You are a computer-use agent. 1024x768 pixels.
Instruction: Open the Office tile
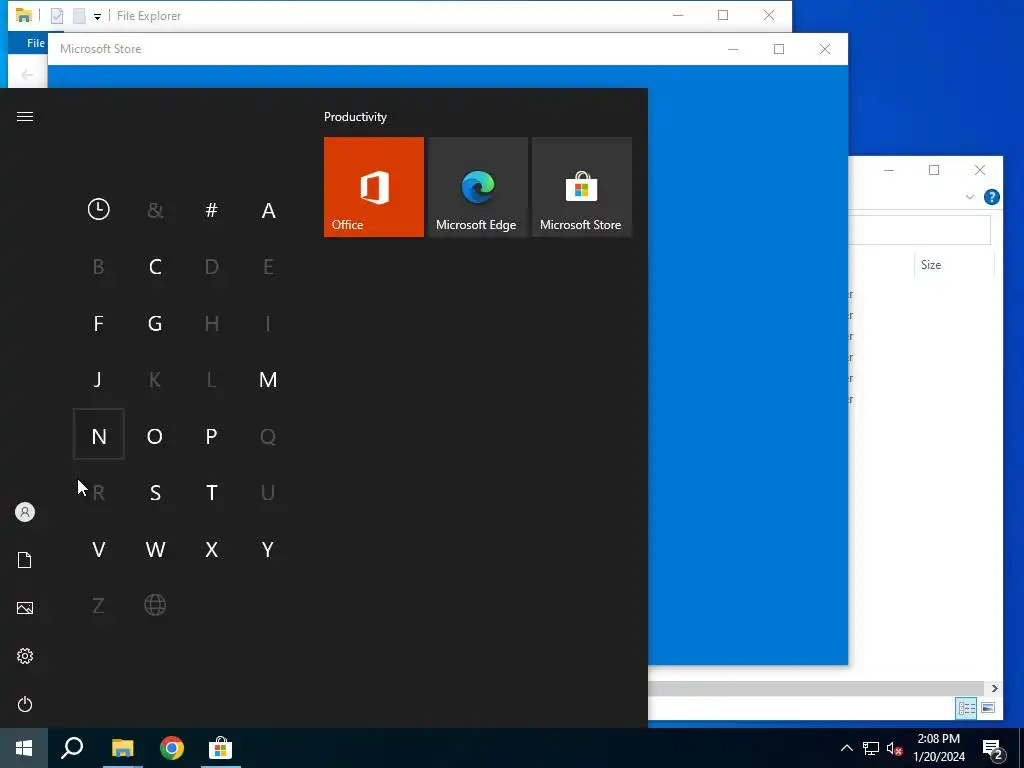[374, 187]
